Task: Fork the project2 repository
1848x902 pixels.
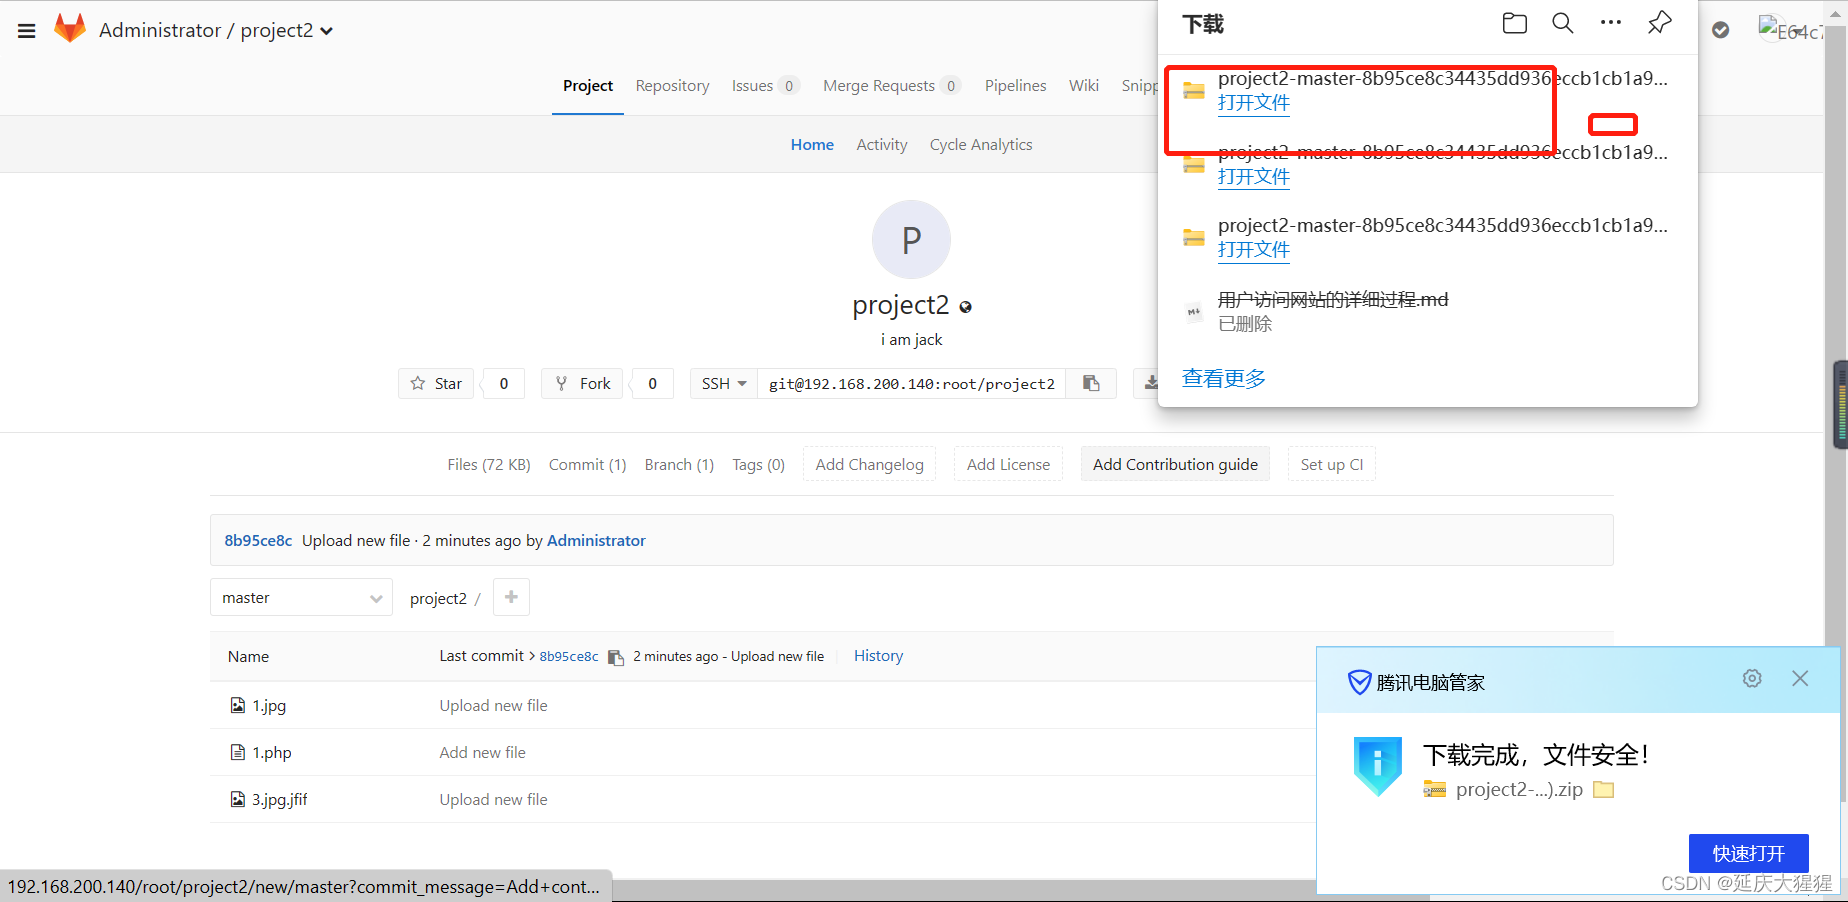Action: click(x=582, y=384)
